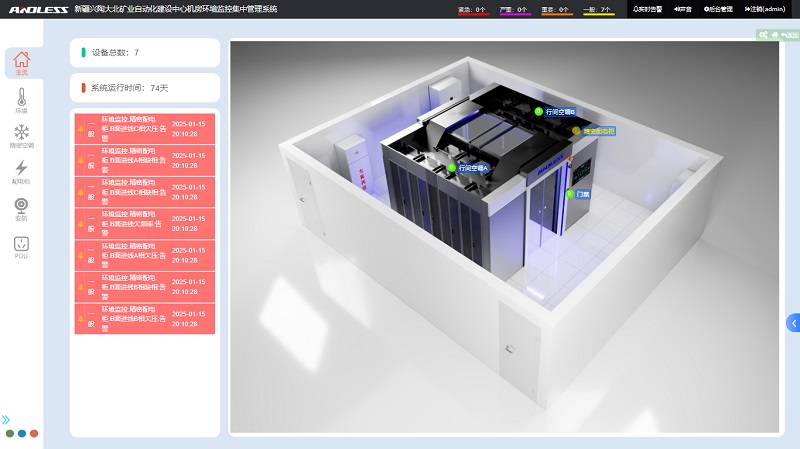
Task: Expand the right side panel arrow
Action: 793,322
